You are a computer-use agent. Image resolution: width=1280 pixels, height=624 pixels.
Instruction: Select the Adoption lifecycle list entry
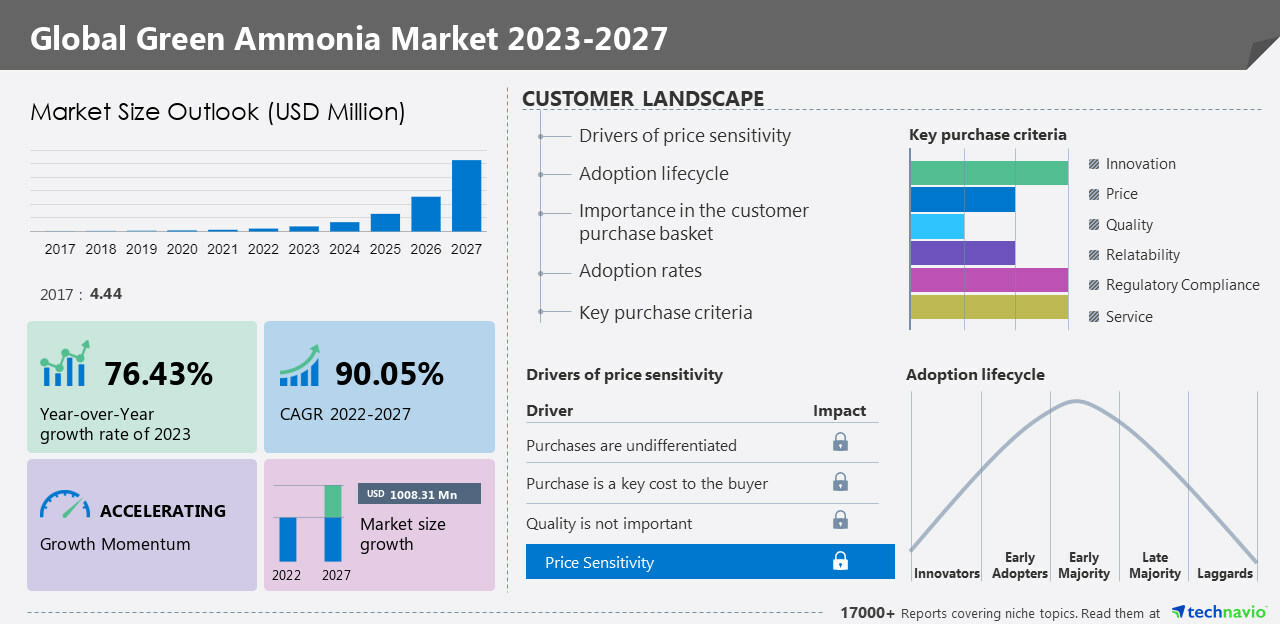[653, 174]
